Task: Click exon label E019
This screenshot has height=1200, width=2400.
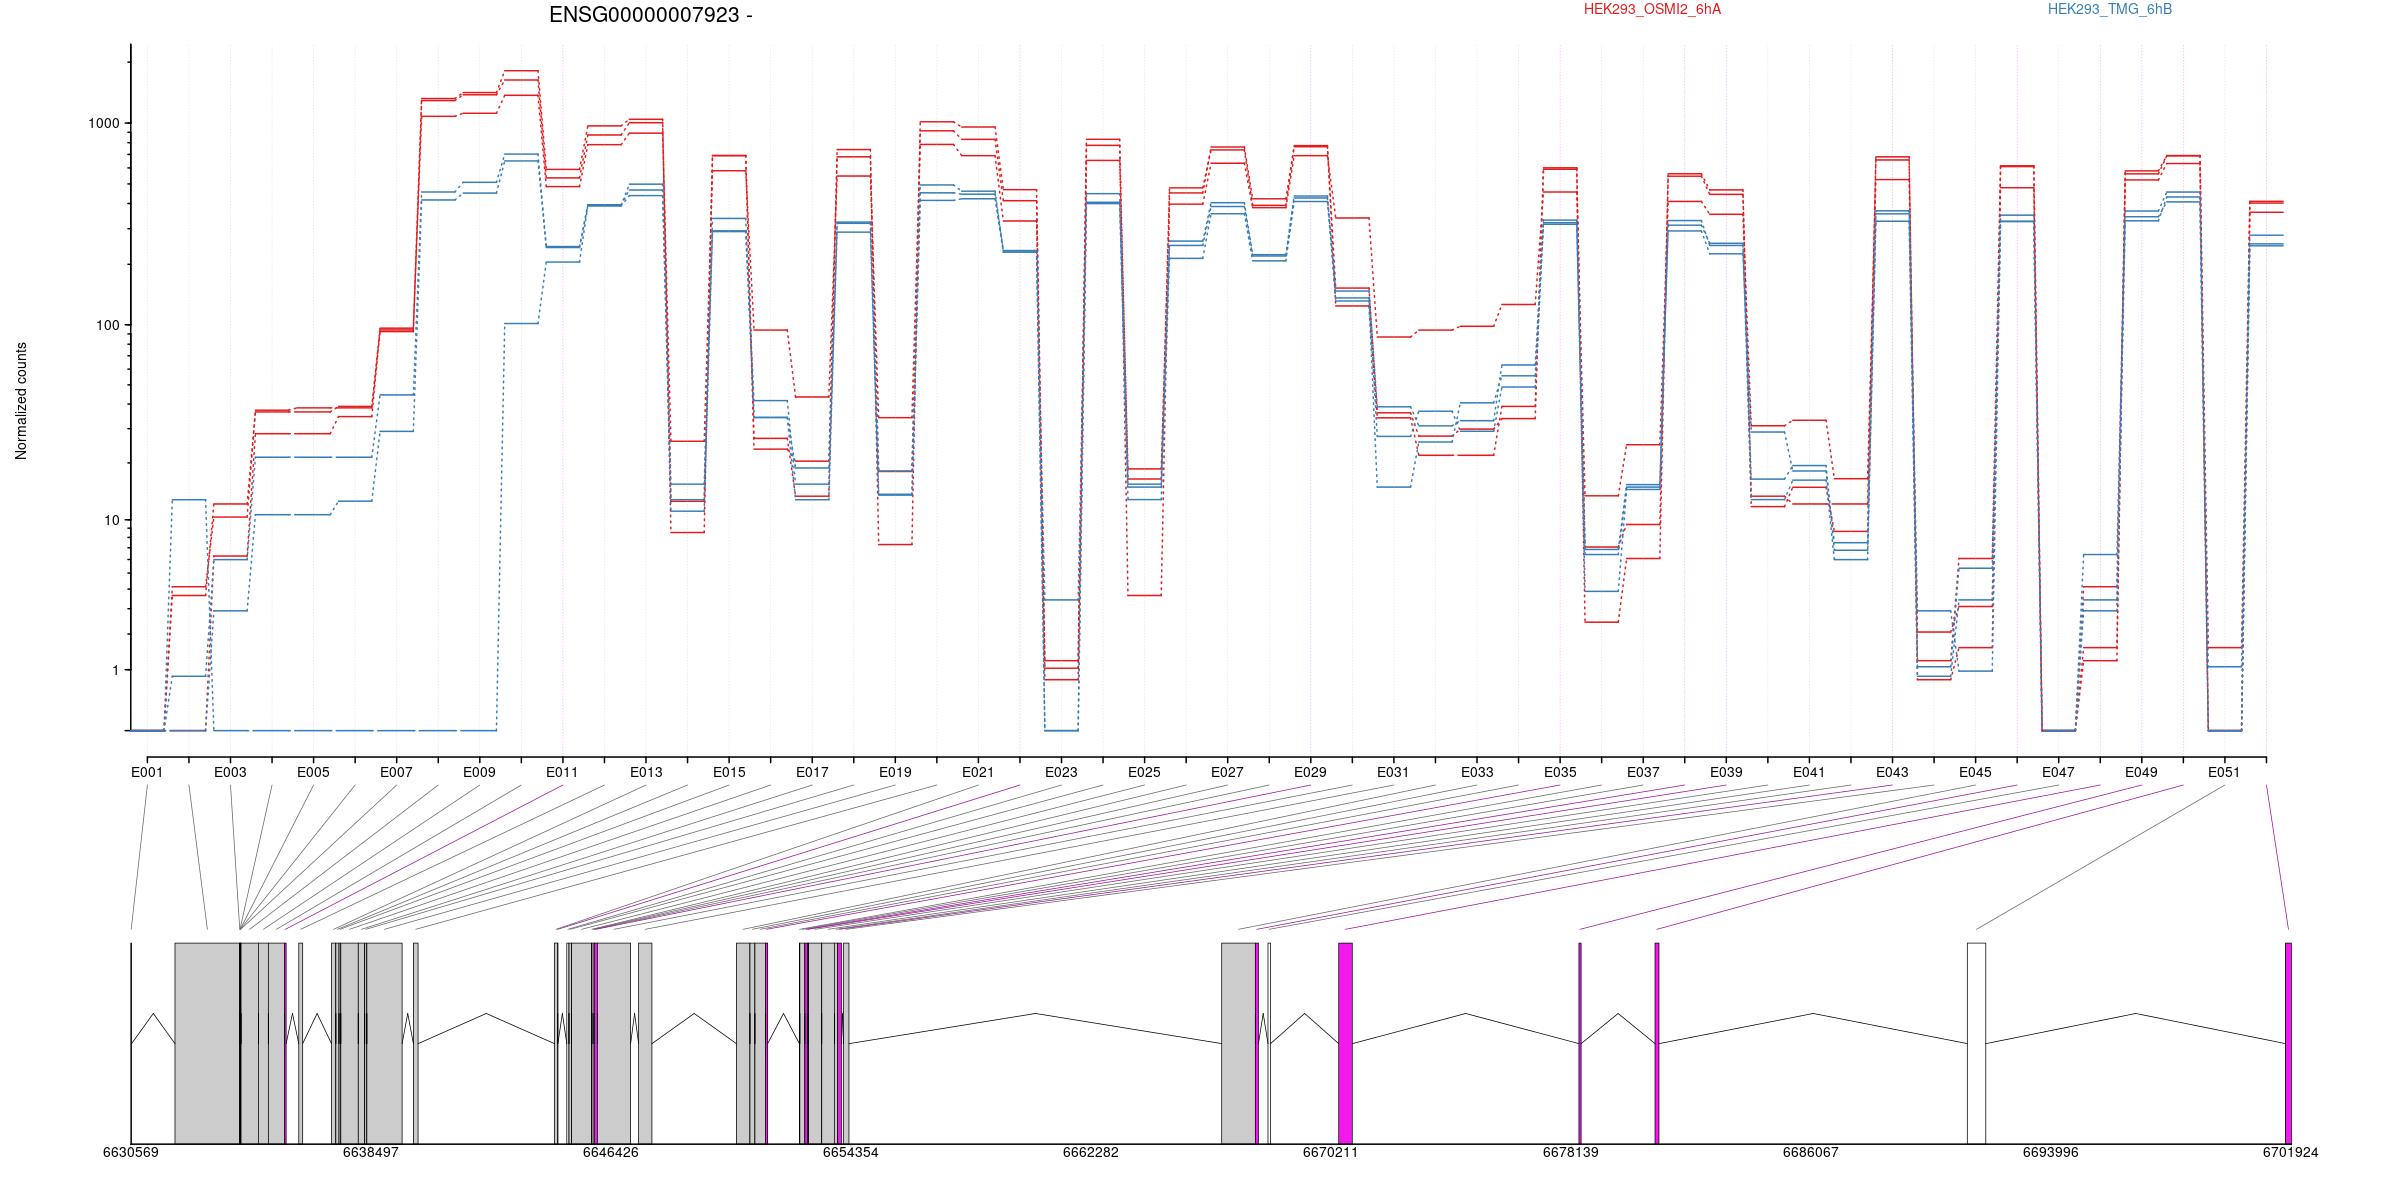Action: pos(895,772)
